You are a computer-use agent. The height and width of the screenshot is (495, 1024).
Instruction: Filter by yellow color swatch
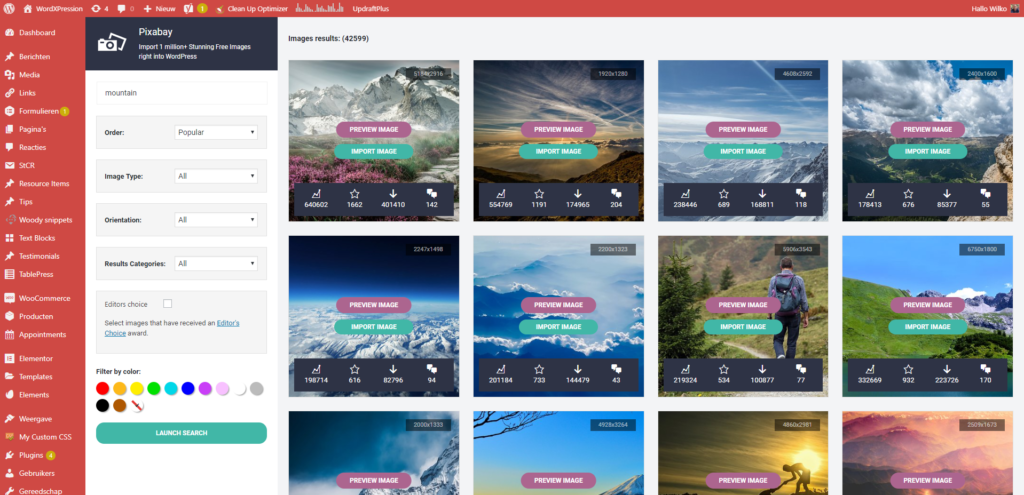(x=136, y=389)
